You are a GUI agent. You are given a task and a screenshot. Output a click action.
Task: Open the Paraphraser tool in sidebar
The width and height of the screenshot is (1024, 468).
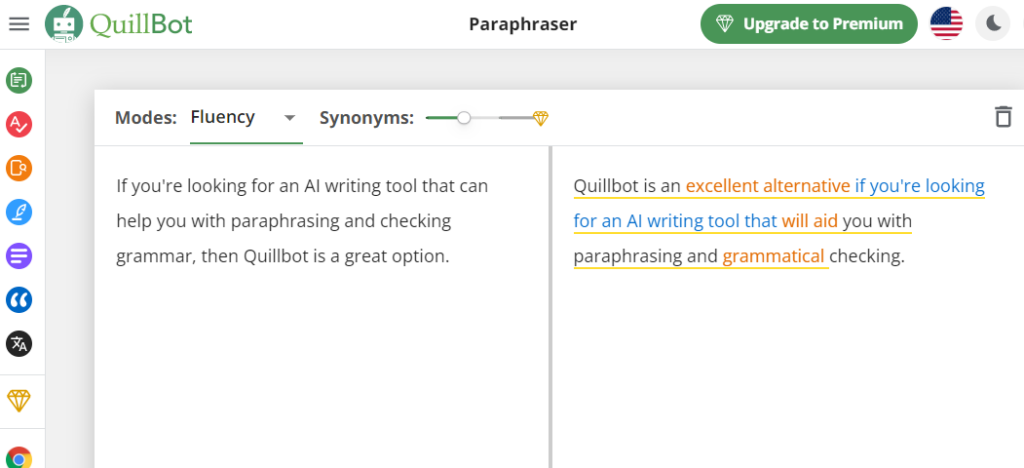[19, 79]
